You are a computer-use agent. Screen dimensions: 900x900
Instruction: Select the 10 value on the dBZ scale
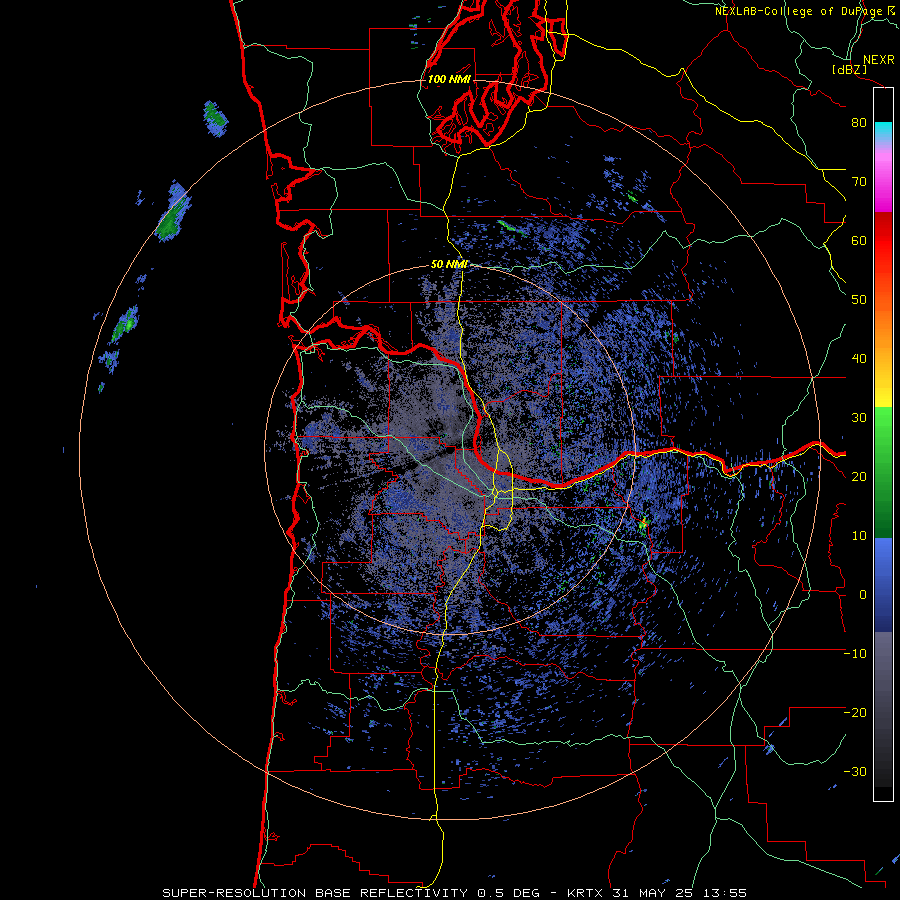click(x=859, y=536)
